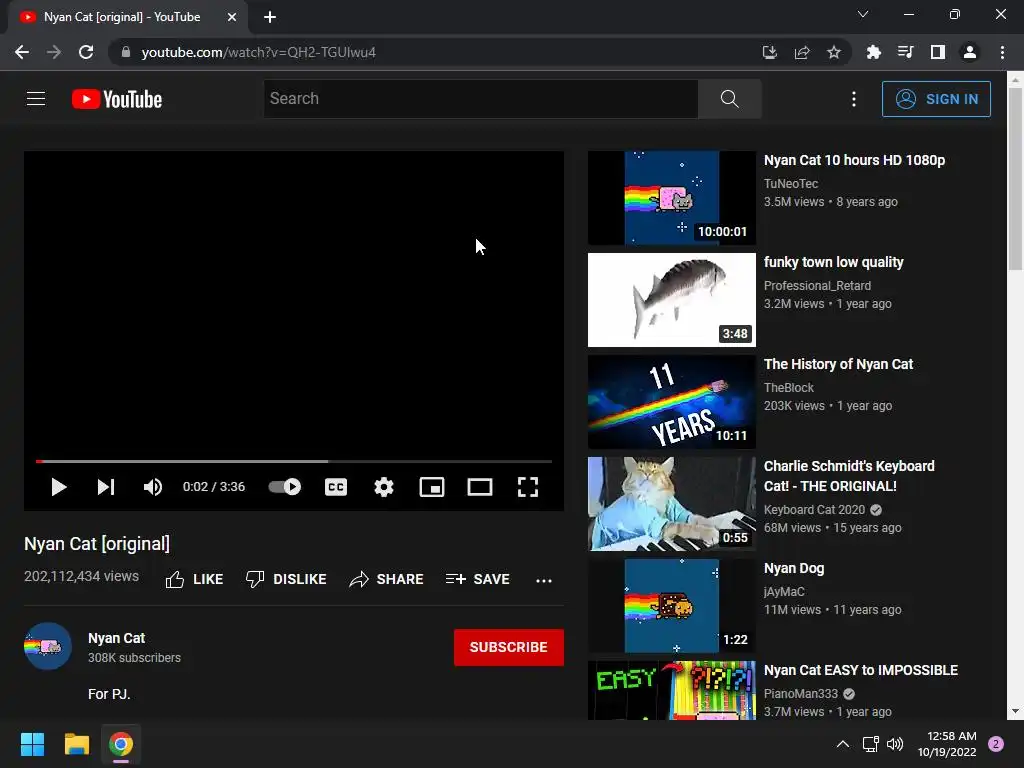1024x768 pixels.
Task: Switch to theater mode
Action: coord(480,487)
